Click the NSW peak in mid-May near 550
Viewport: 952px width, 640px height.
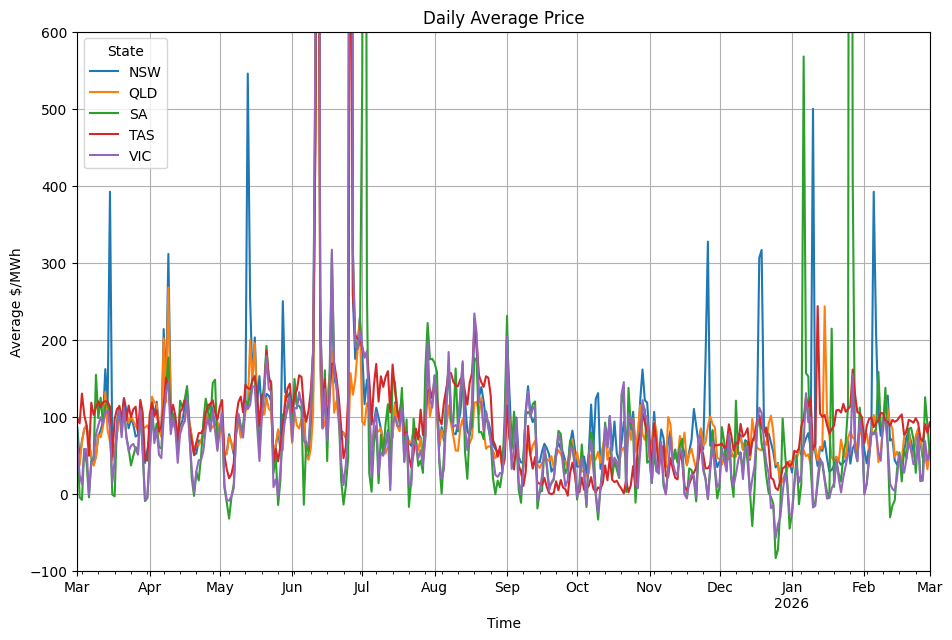[247, 74]
